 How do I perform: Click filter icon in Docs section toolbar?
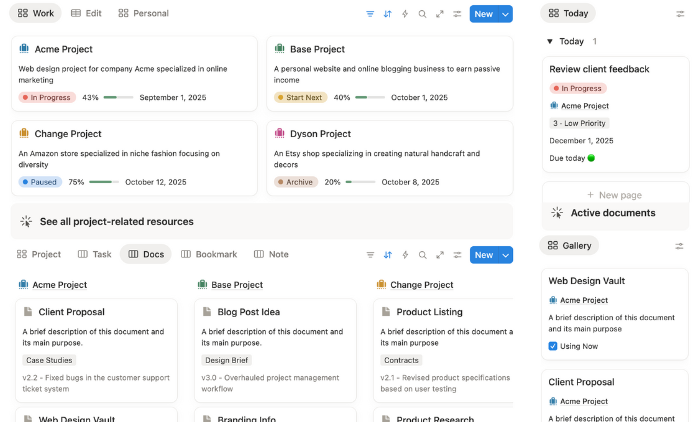pos(370,255)
